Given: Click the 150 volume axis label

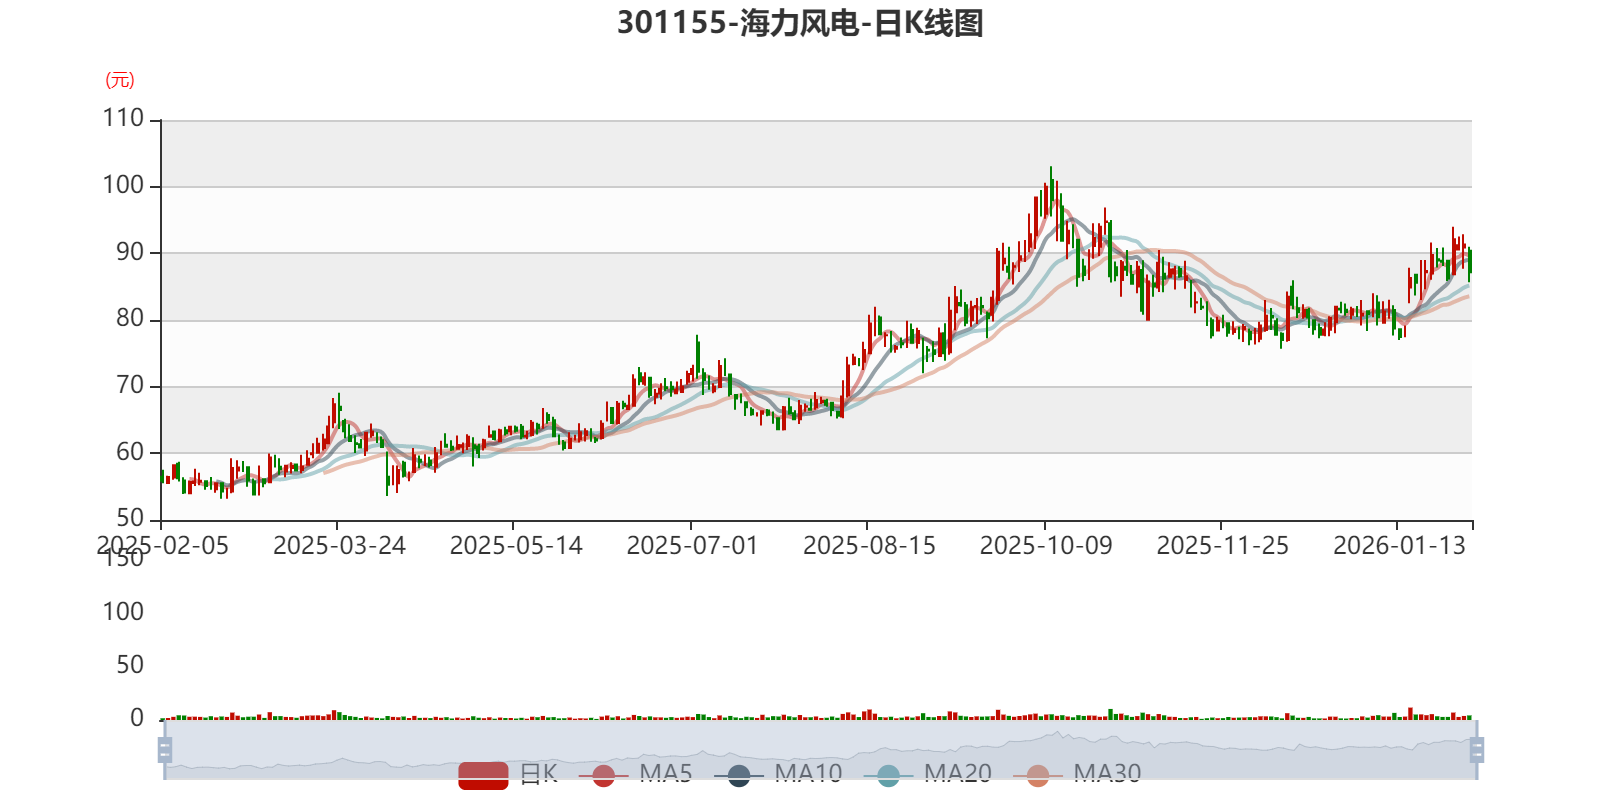Looking at the screenshot, I should pos(123,558).
